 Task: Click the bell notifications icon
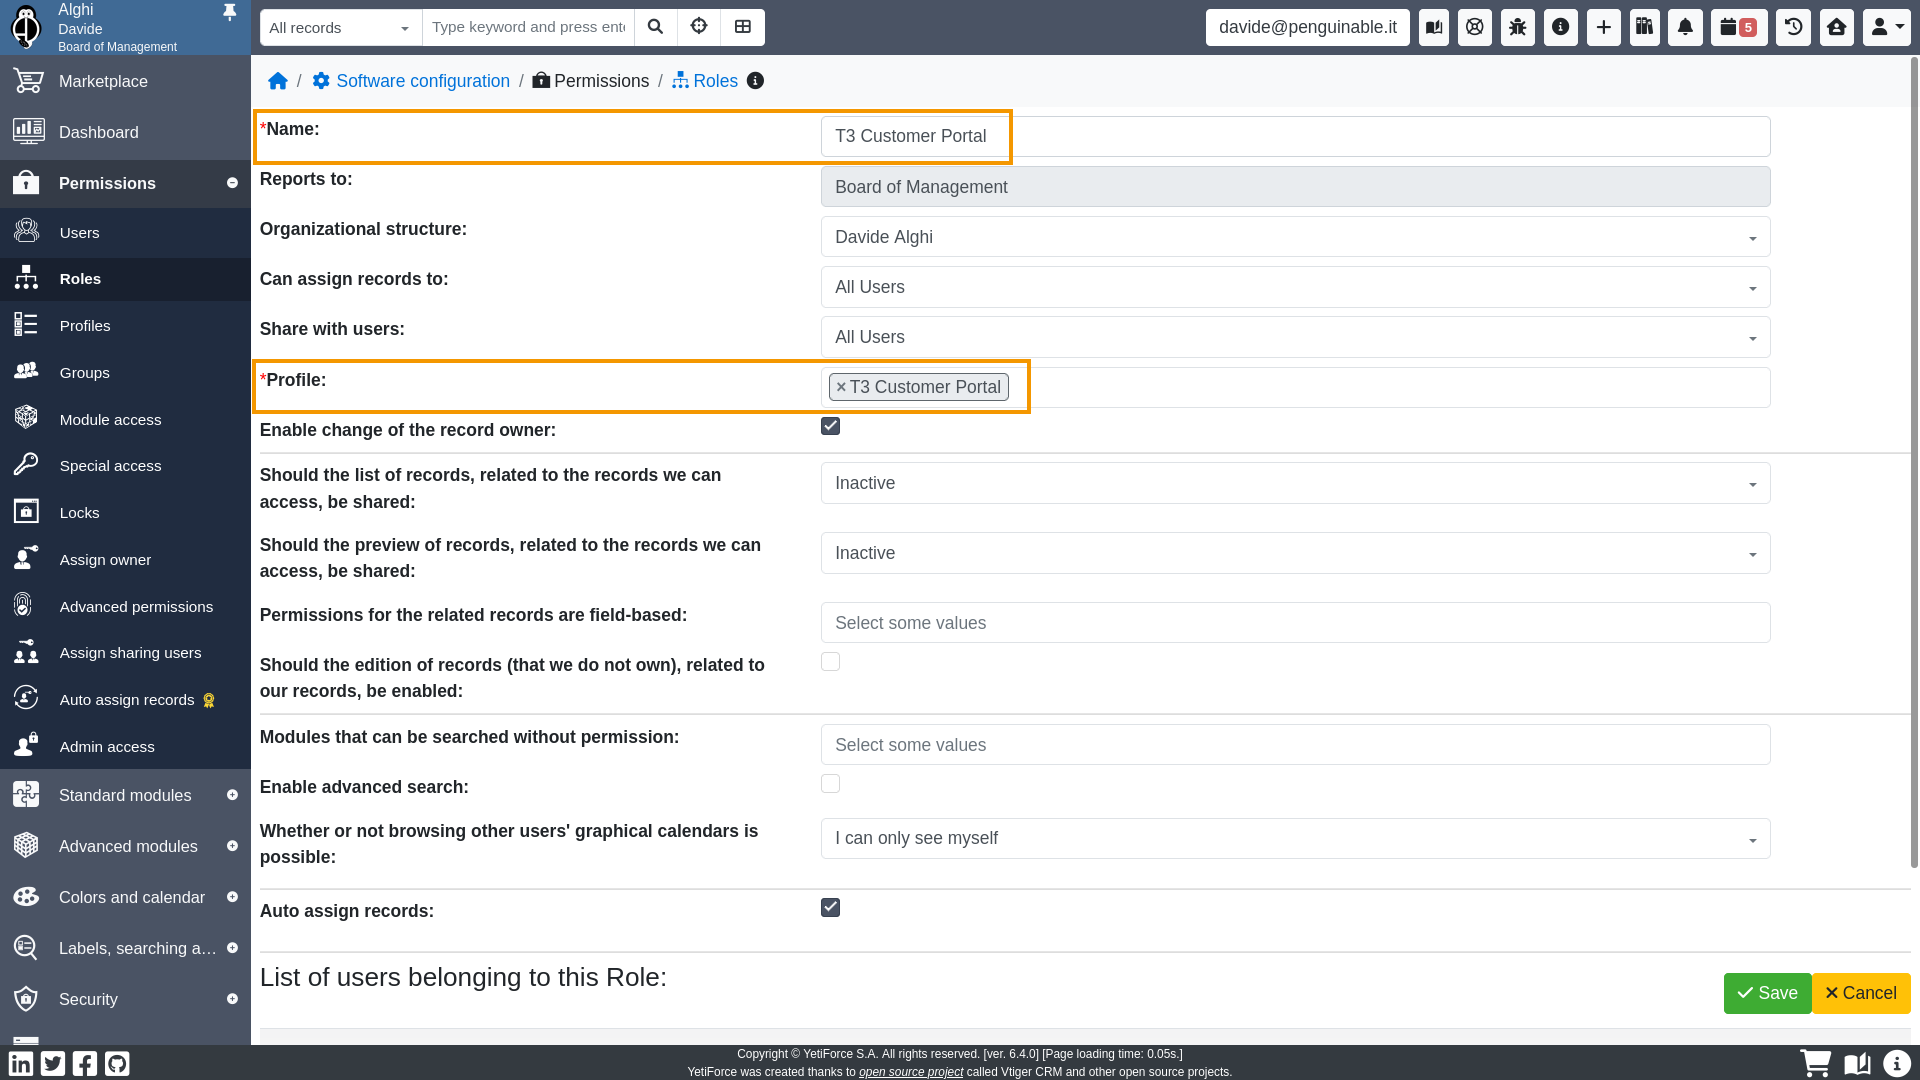point(1685,27)
